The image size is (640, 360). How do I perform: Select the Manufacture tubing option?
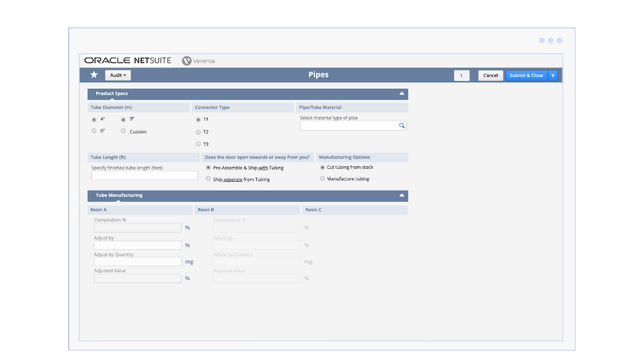322,179
